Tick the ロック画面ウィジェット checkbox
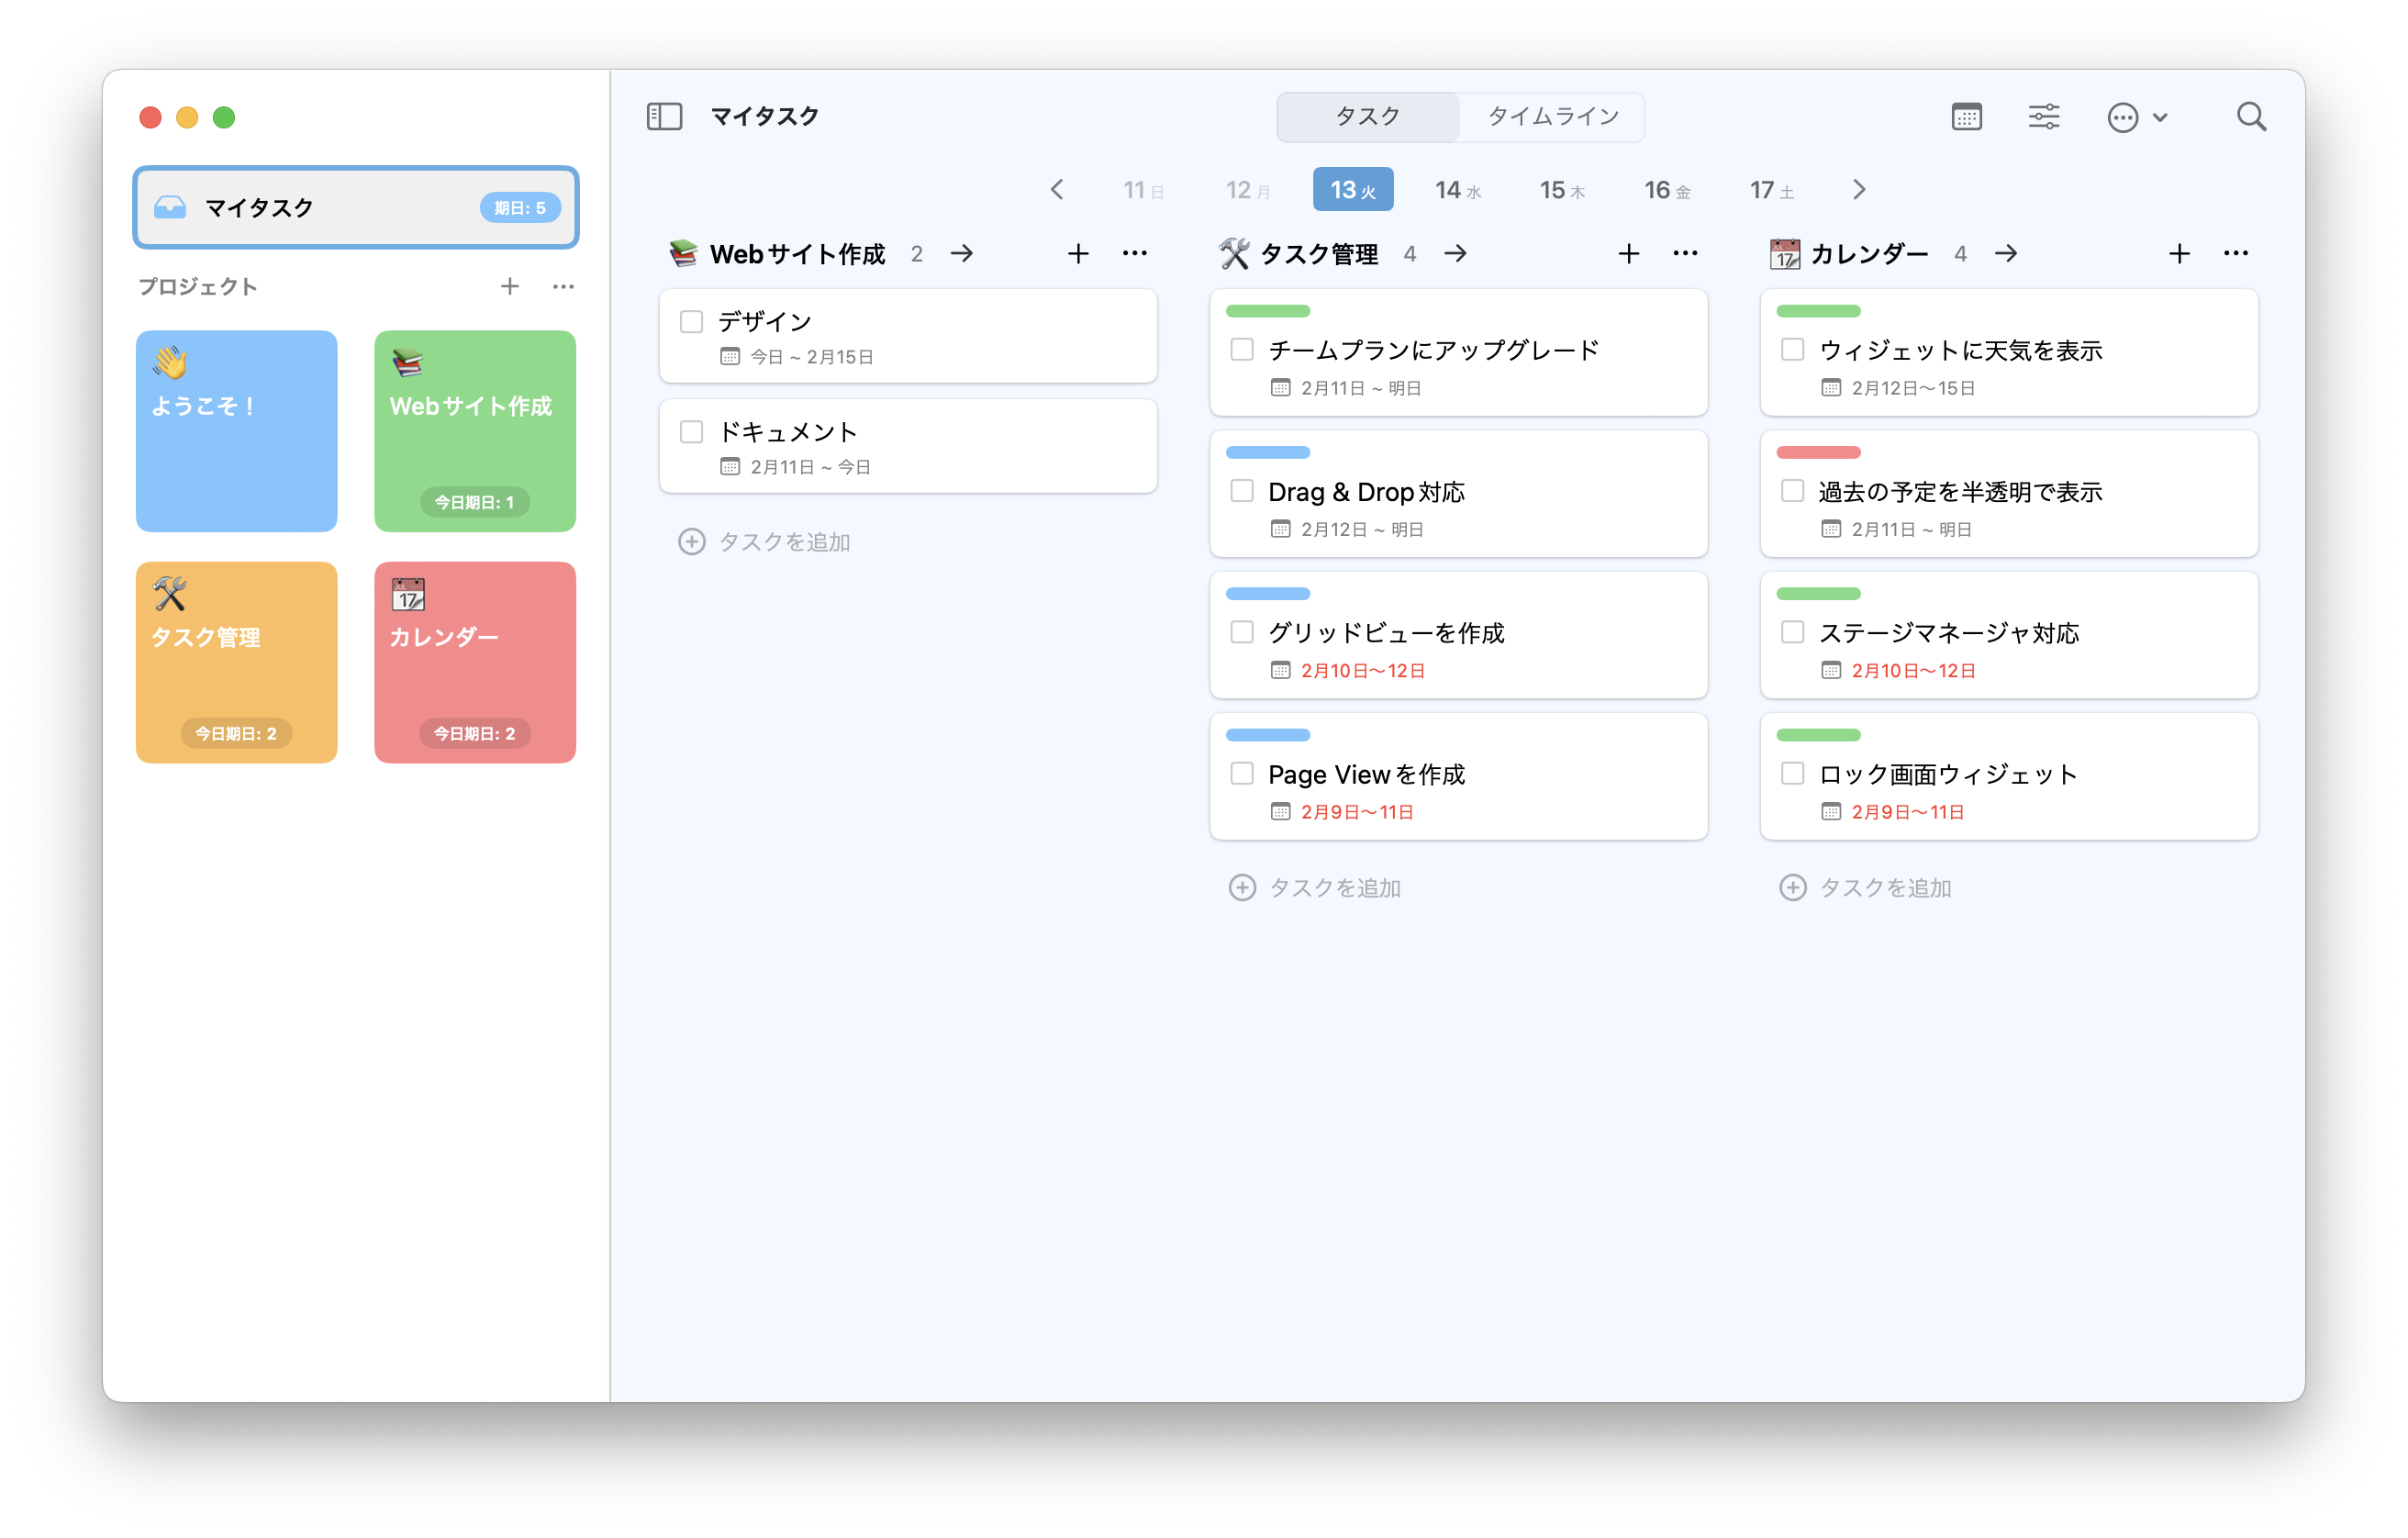The height and width of the screenshot is (1538, 2408). 1792,774
